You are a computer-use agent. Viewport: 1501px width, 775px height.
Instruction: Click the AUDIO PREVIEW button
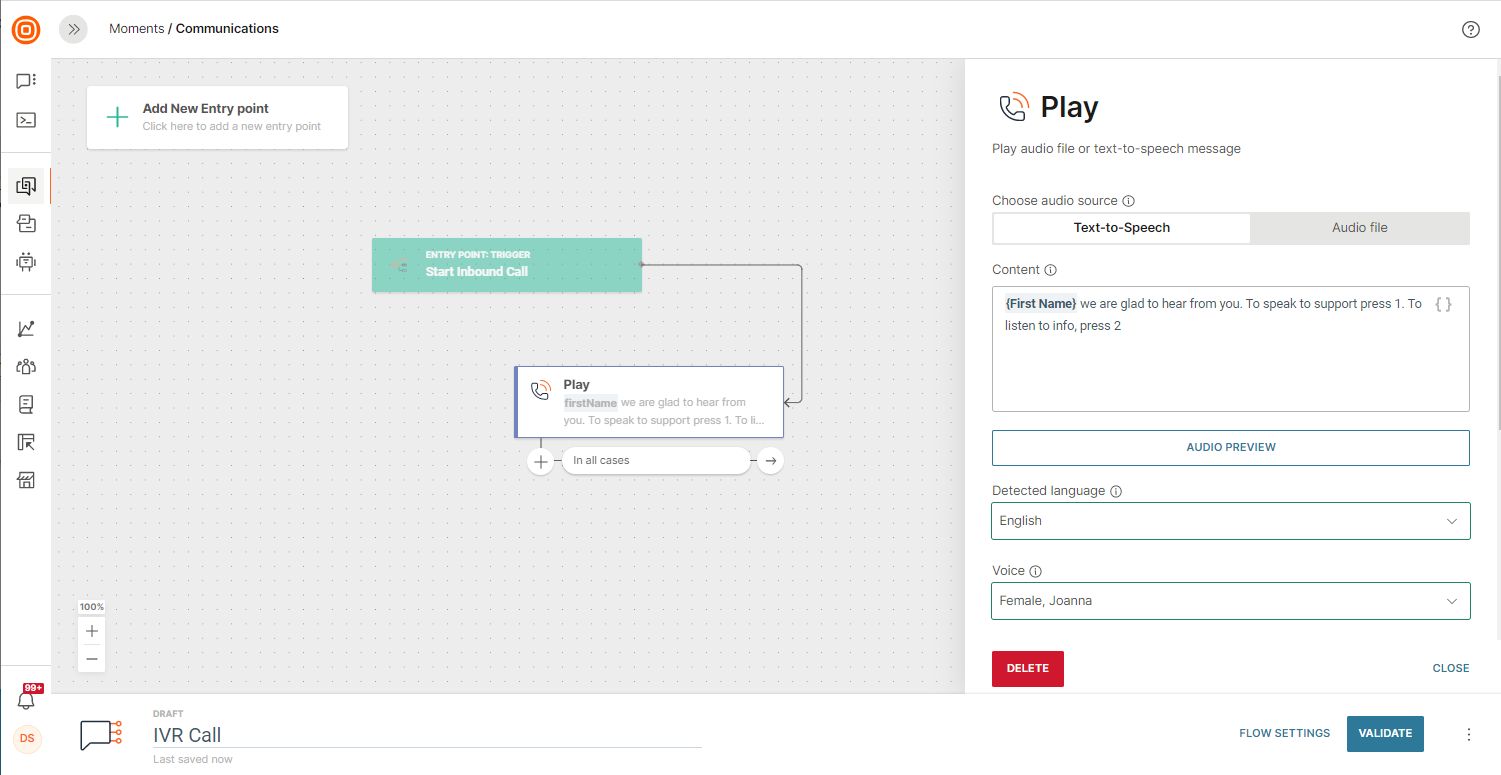pyautogui.click(x=1230, y=447)
